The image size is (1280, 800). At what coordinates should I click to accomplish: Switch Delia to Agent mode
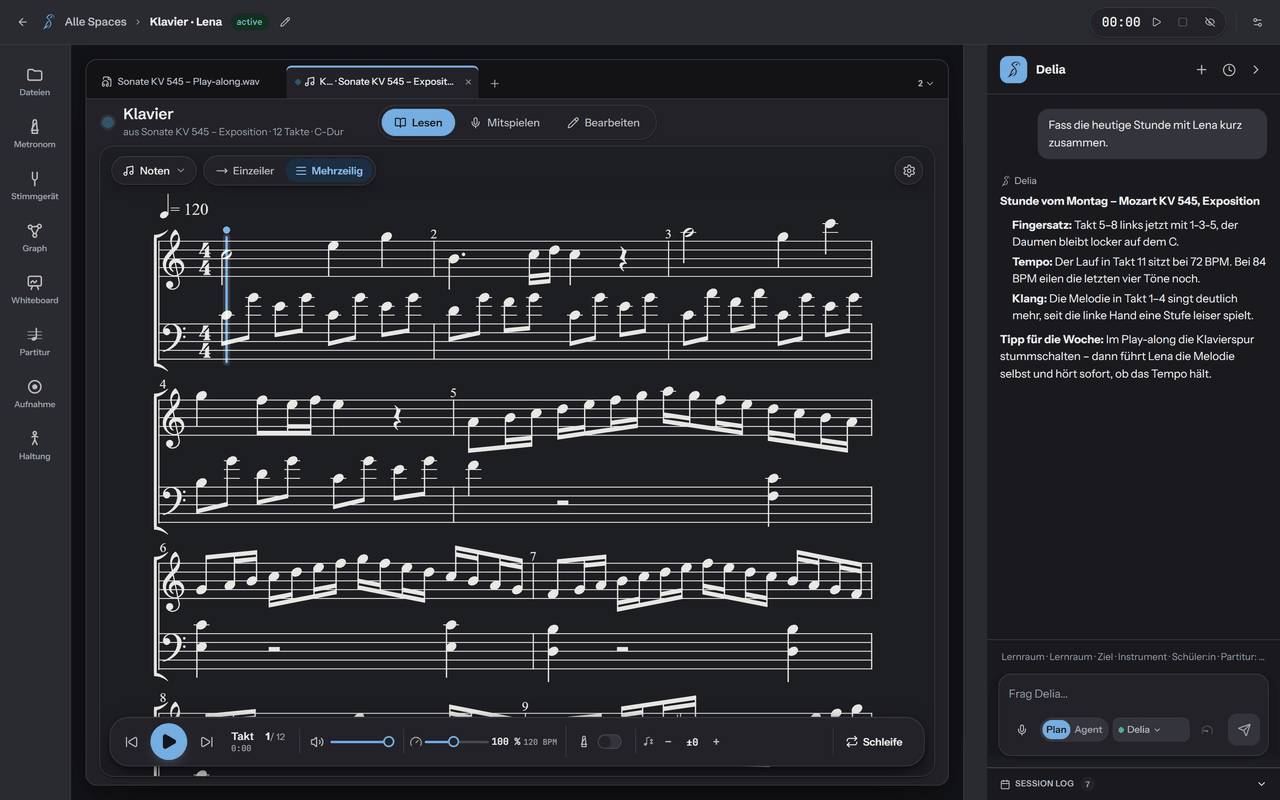[x=1088, y=730]
